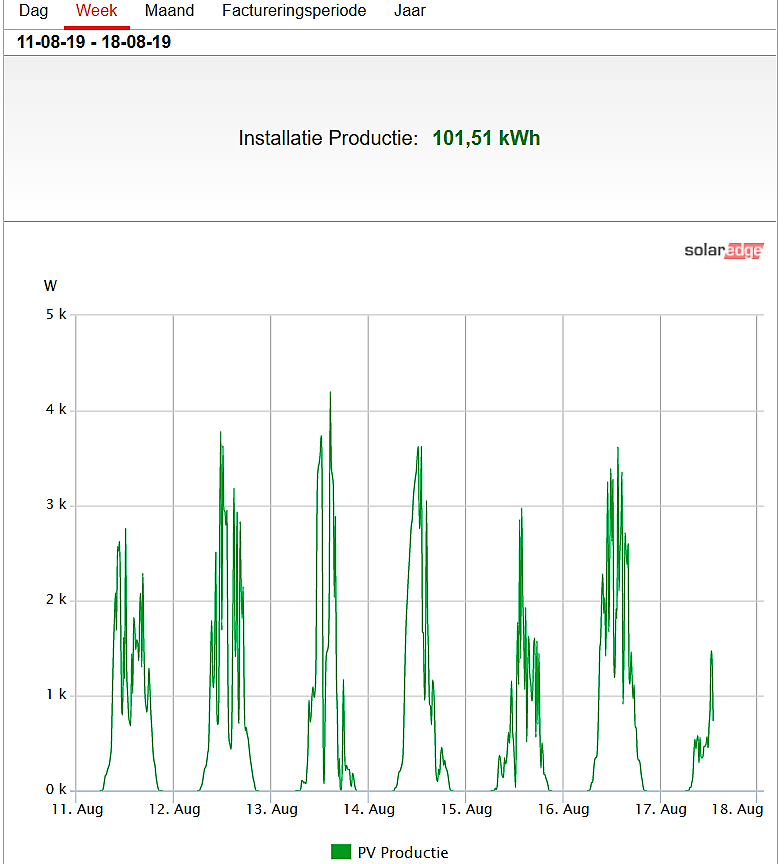Click the 101,51 kWh production value
The width and height of the screenshot is (784, 864).
point(486,138)
